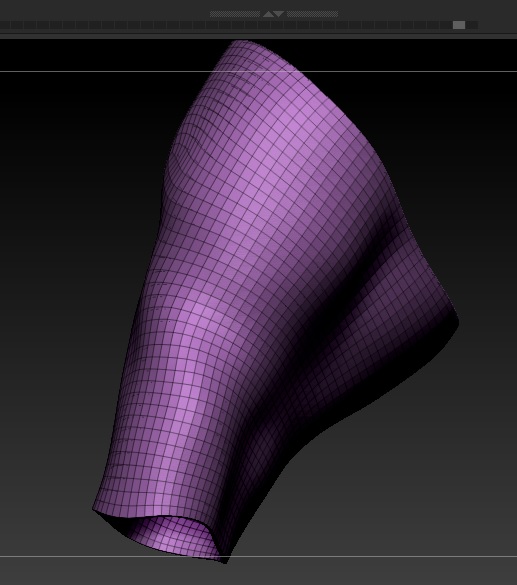Click the down arrow on the shelf divider
517x585 pixels.
[280, 14]
